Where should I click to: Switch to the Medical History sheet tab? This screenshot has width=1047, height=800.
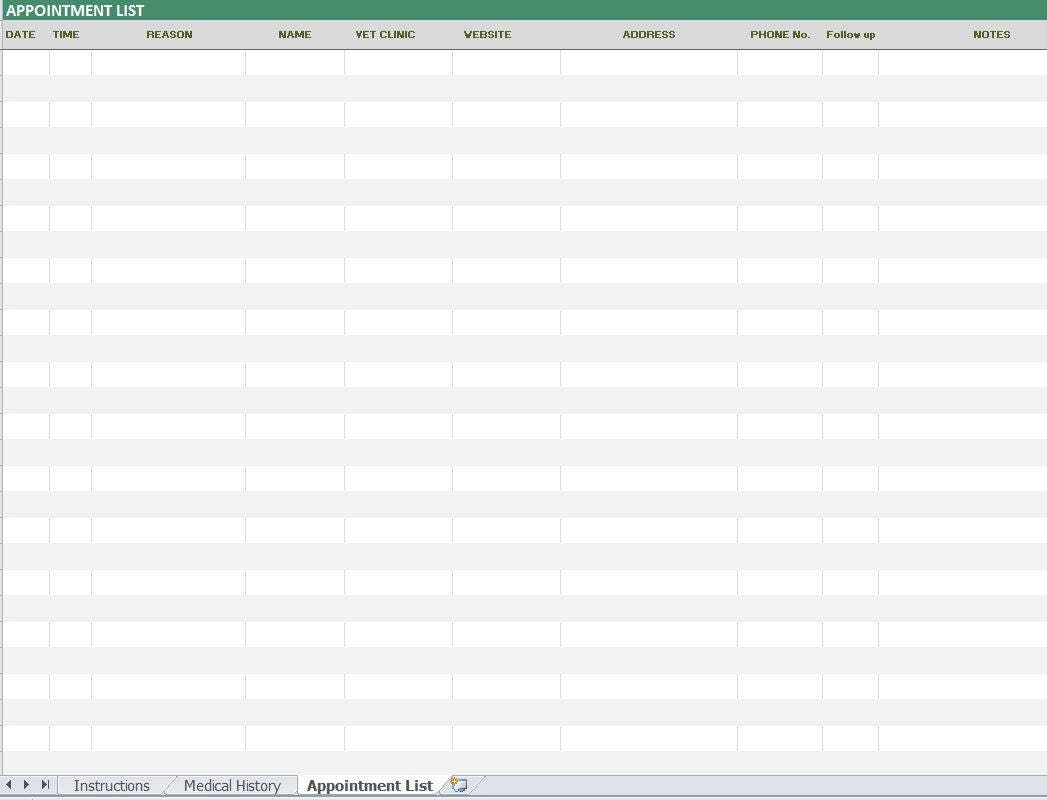[x=232, y=785]
